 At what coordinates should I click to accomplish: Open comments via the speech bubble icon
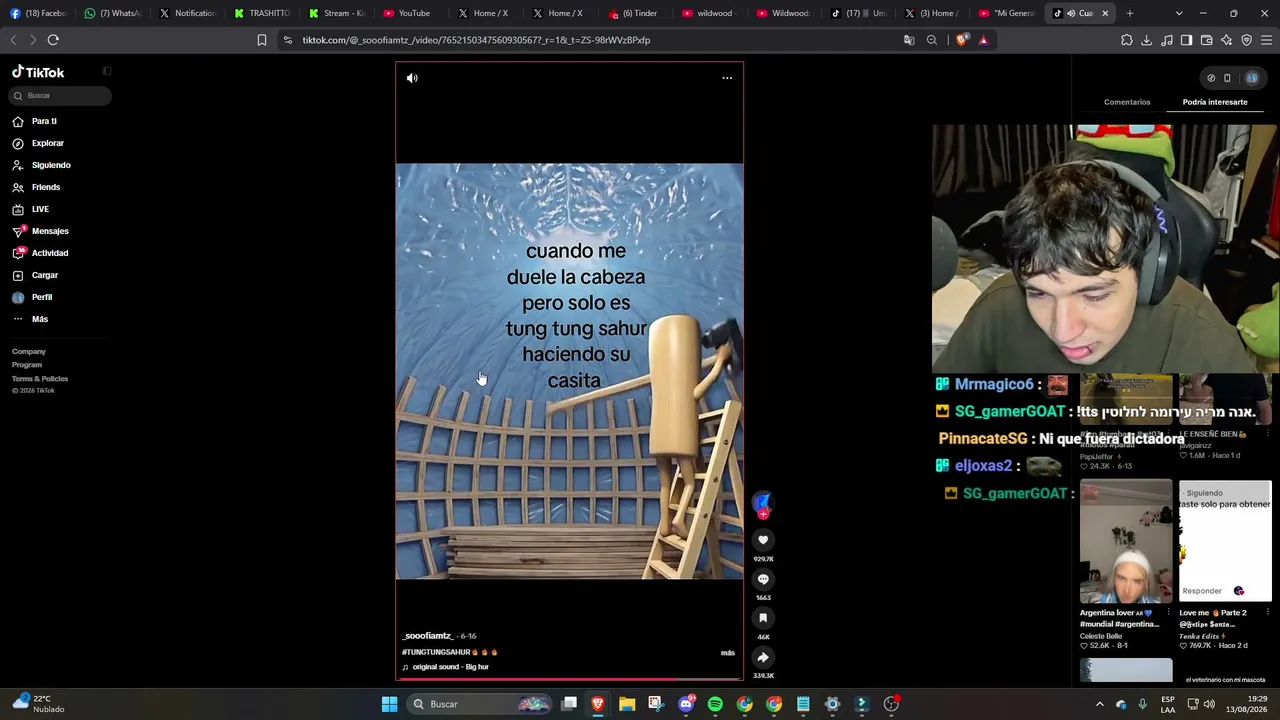pos(763,579)
